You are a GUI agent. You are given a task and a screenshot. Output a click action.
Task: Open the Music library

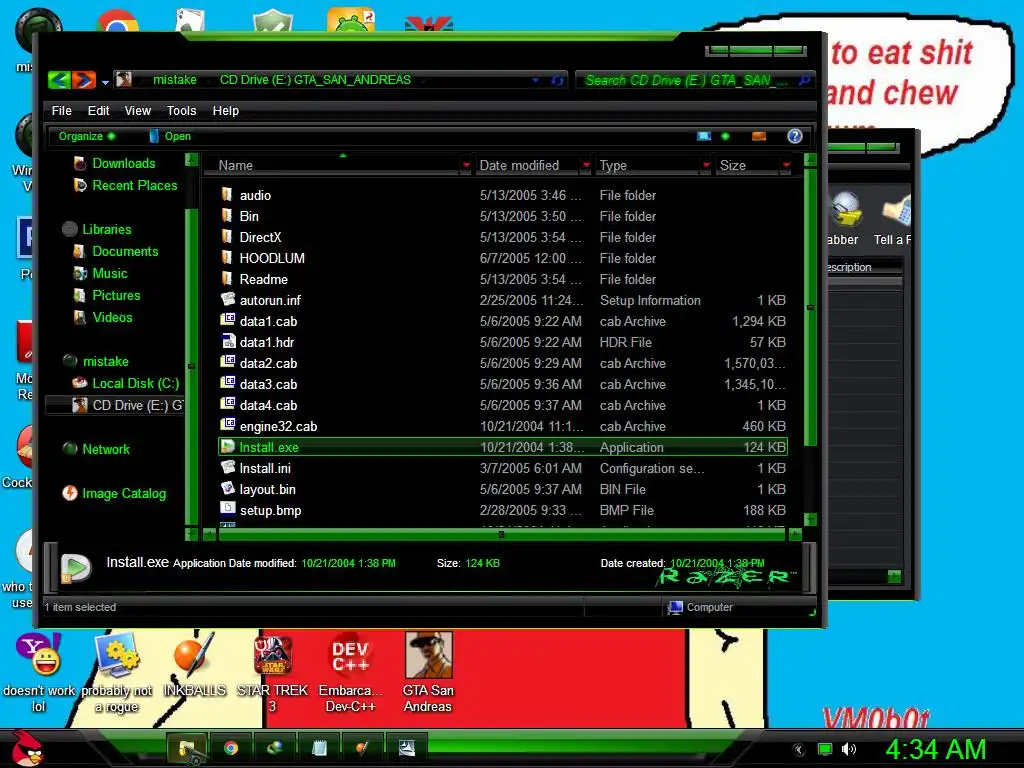tap(109, 274)
